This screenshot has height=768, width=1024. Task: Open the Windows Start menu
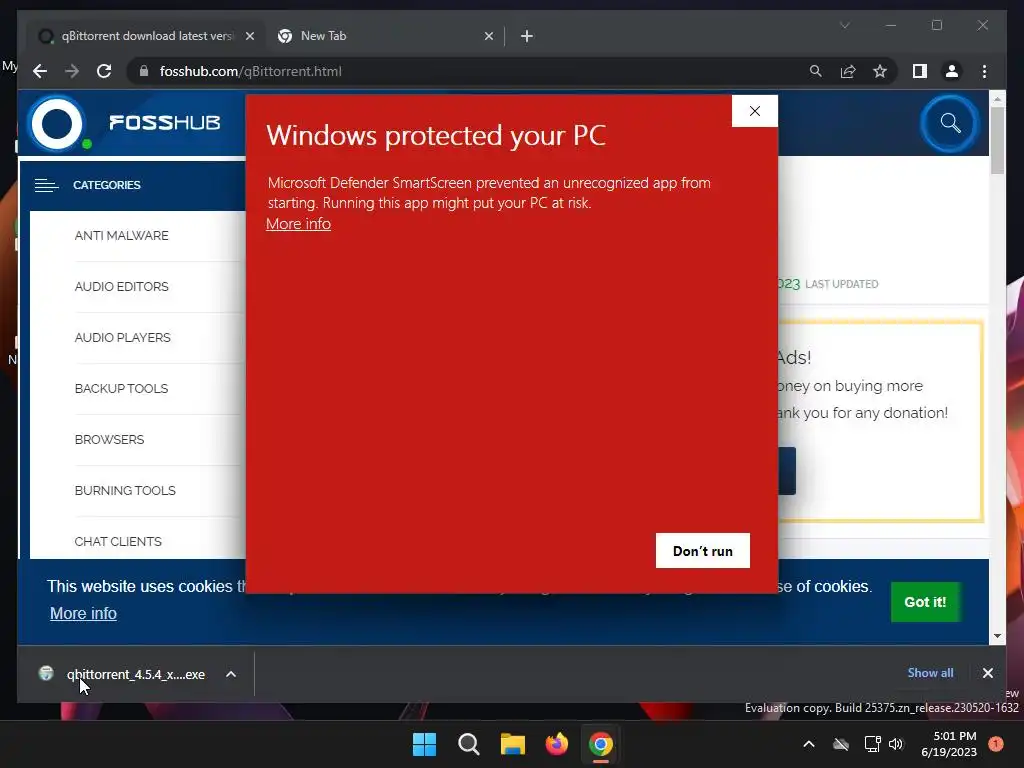[424, 744]
